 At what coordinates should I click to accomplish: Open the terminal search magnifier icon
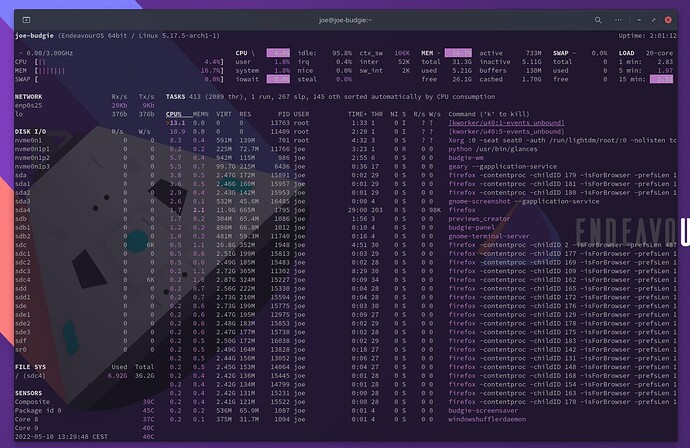598,20
